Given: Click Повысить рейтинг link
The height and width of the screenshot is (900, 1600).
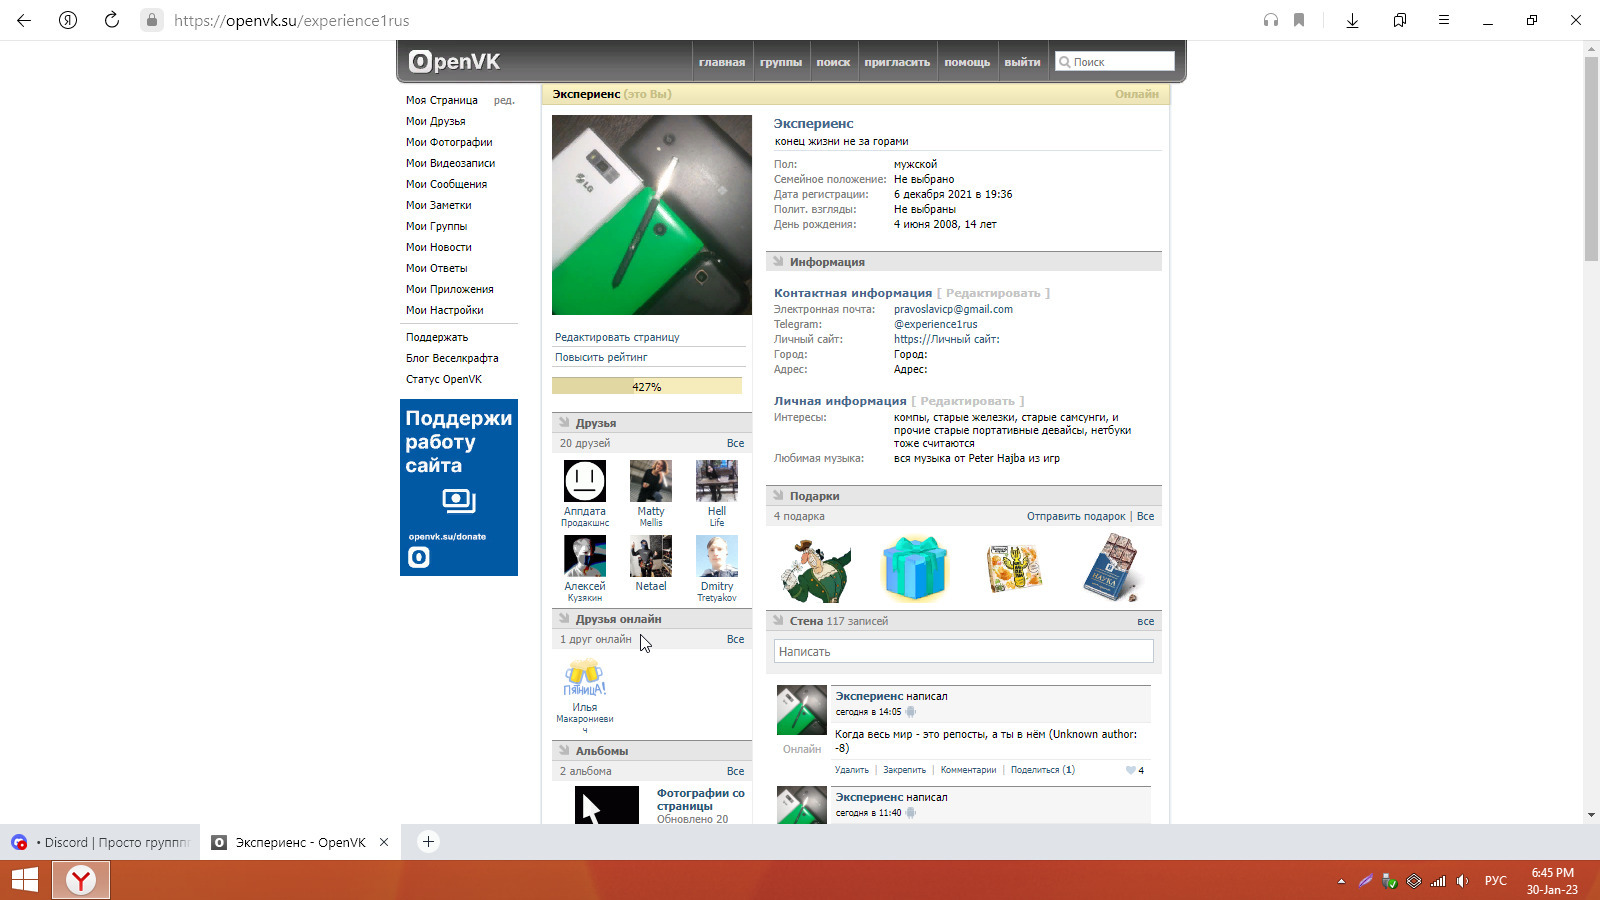Looking at the screenshot, I should tap(601, 357).
